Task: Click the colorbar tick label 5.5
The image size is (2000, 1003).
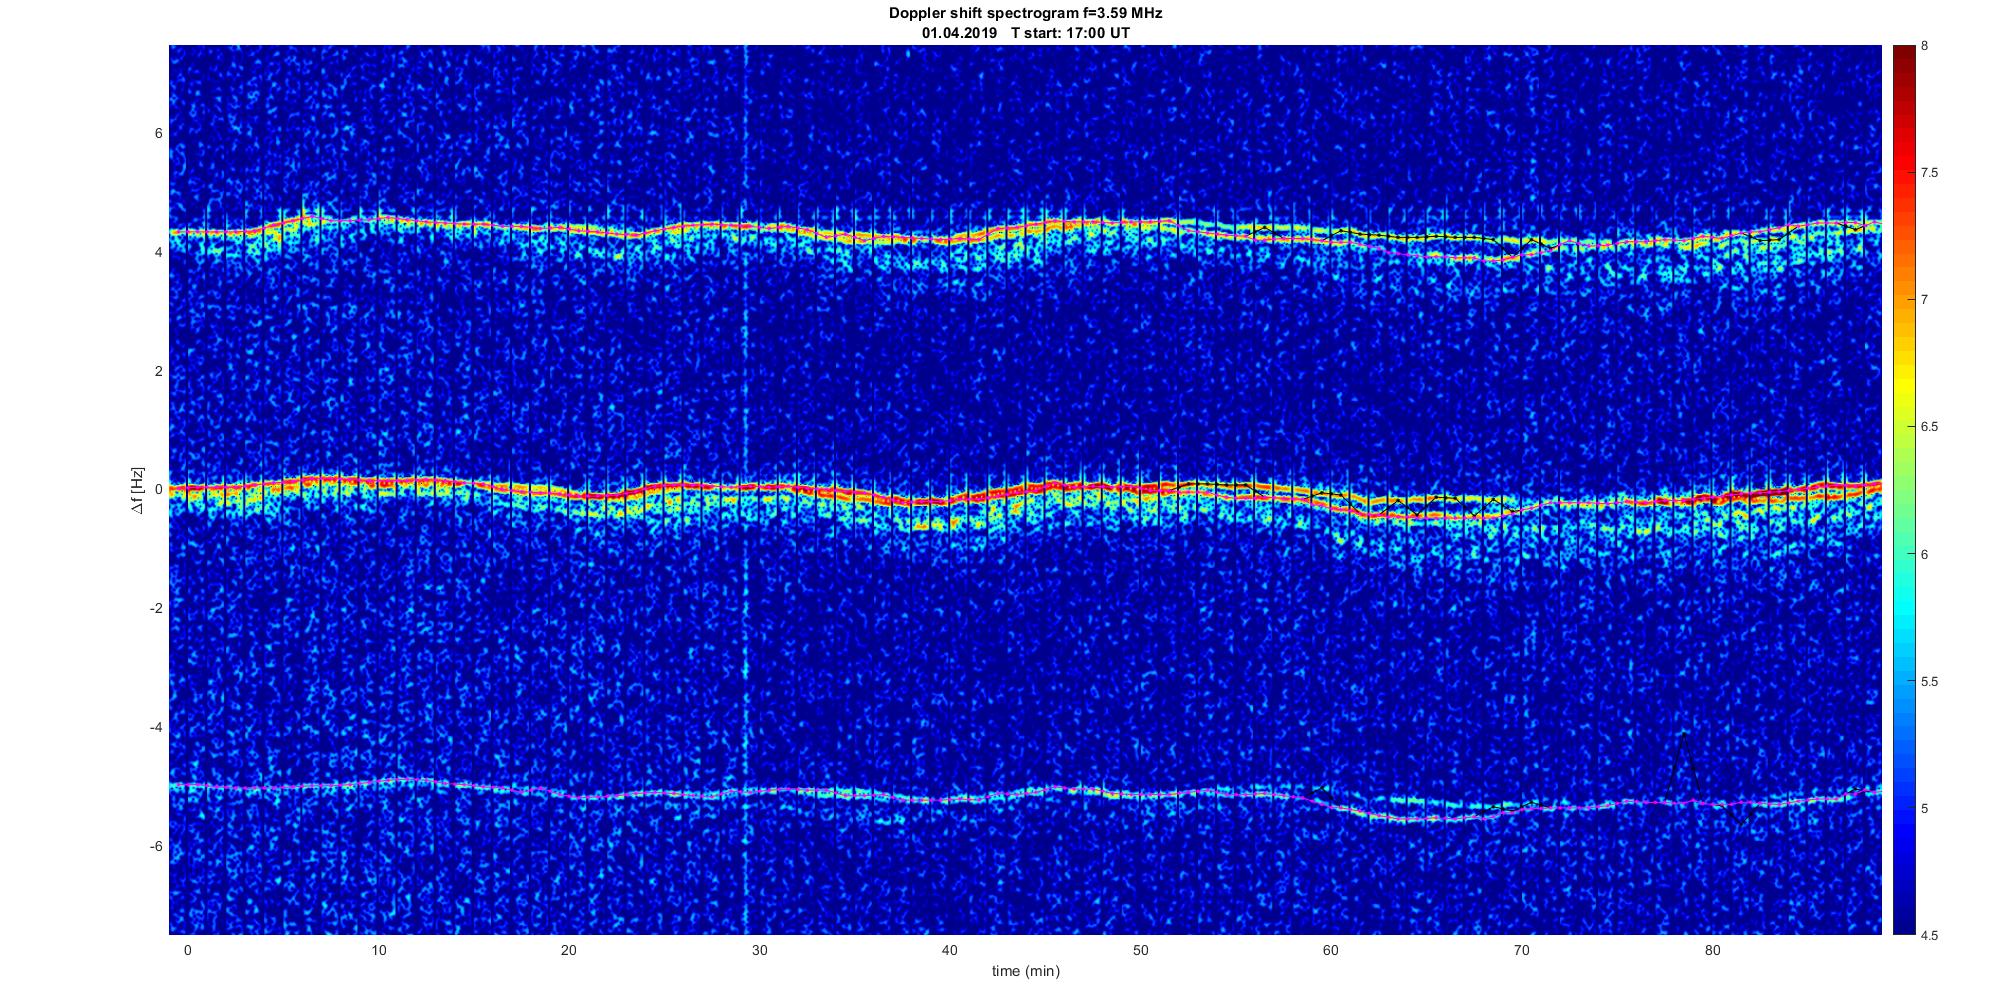Action: click(1930, 682)
